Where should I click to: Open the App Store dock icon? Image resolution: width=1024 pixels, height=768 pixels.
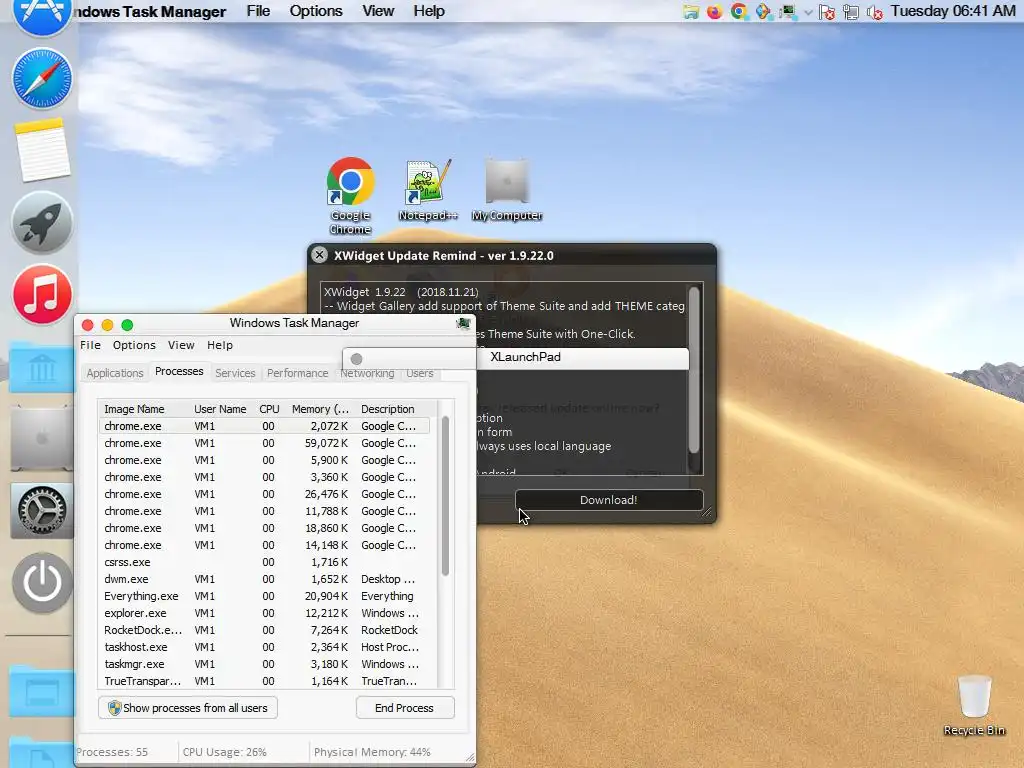pyautogui.click(x=42, y=14)
